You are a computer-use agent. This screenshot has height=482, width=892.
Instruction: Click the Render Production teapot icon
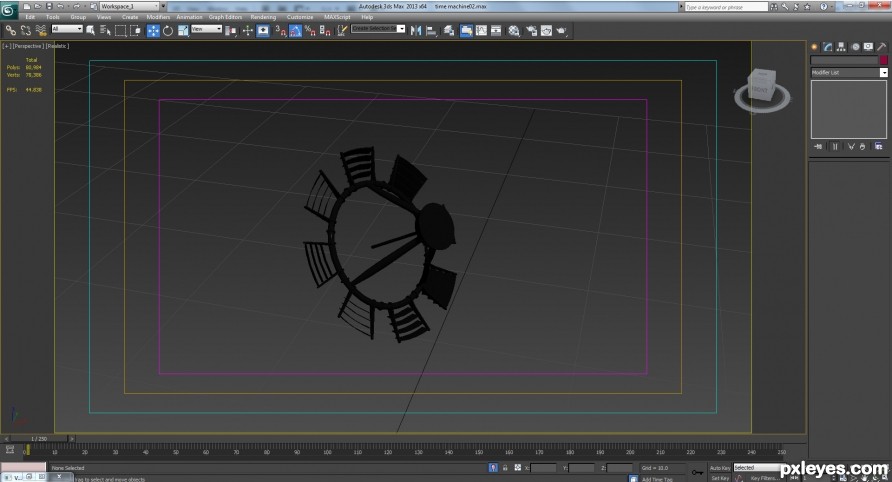point(561,31)
